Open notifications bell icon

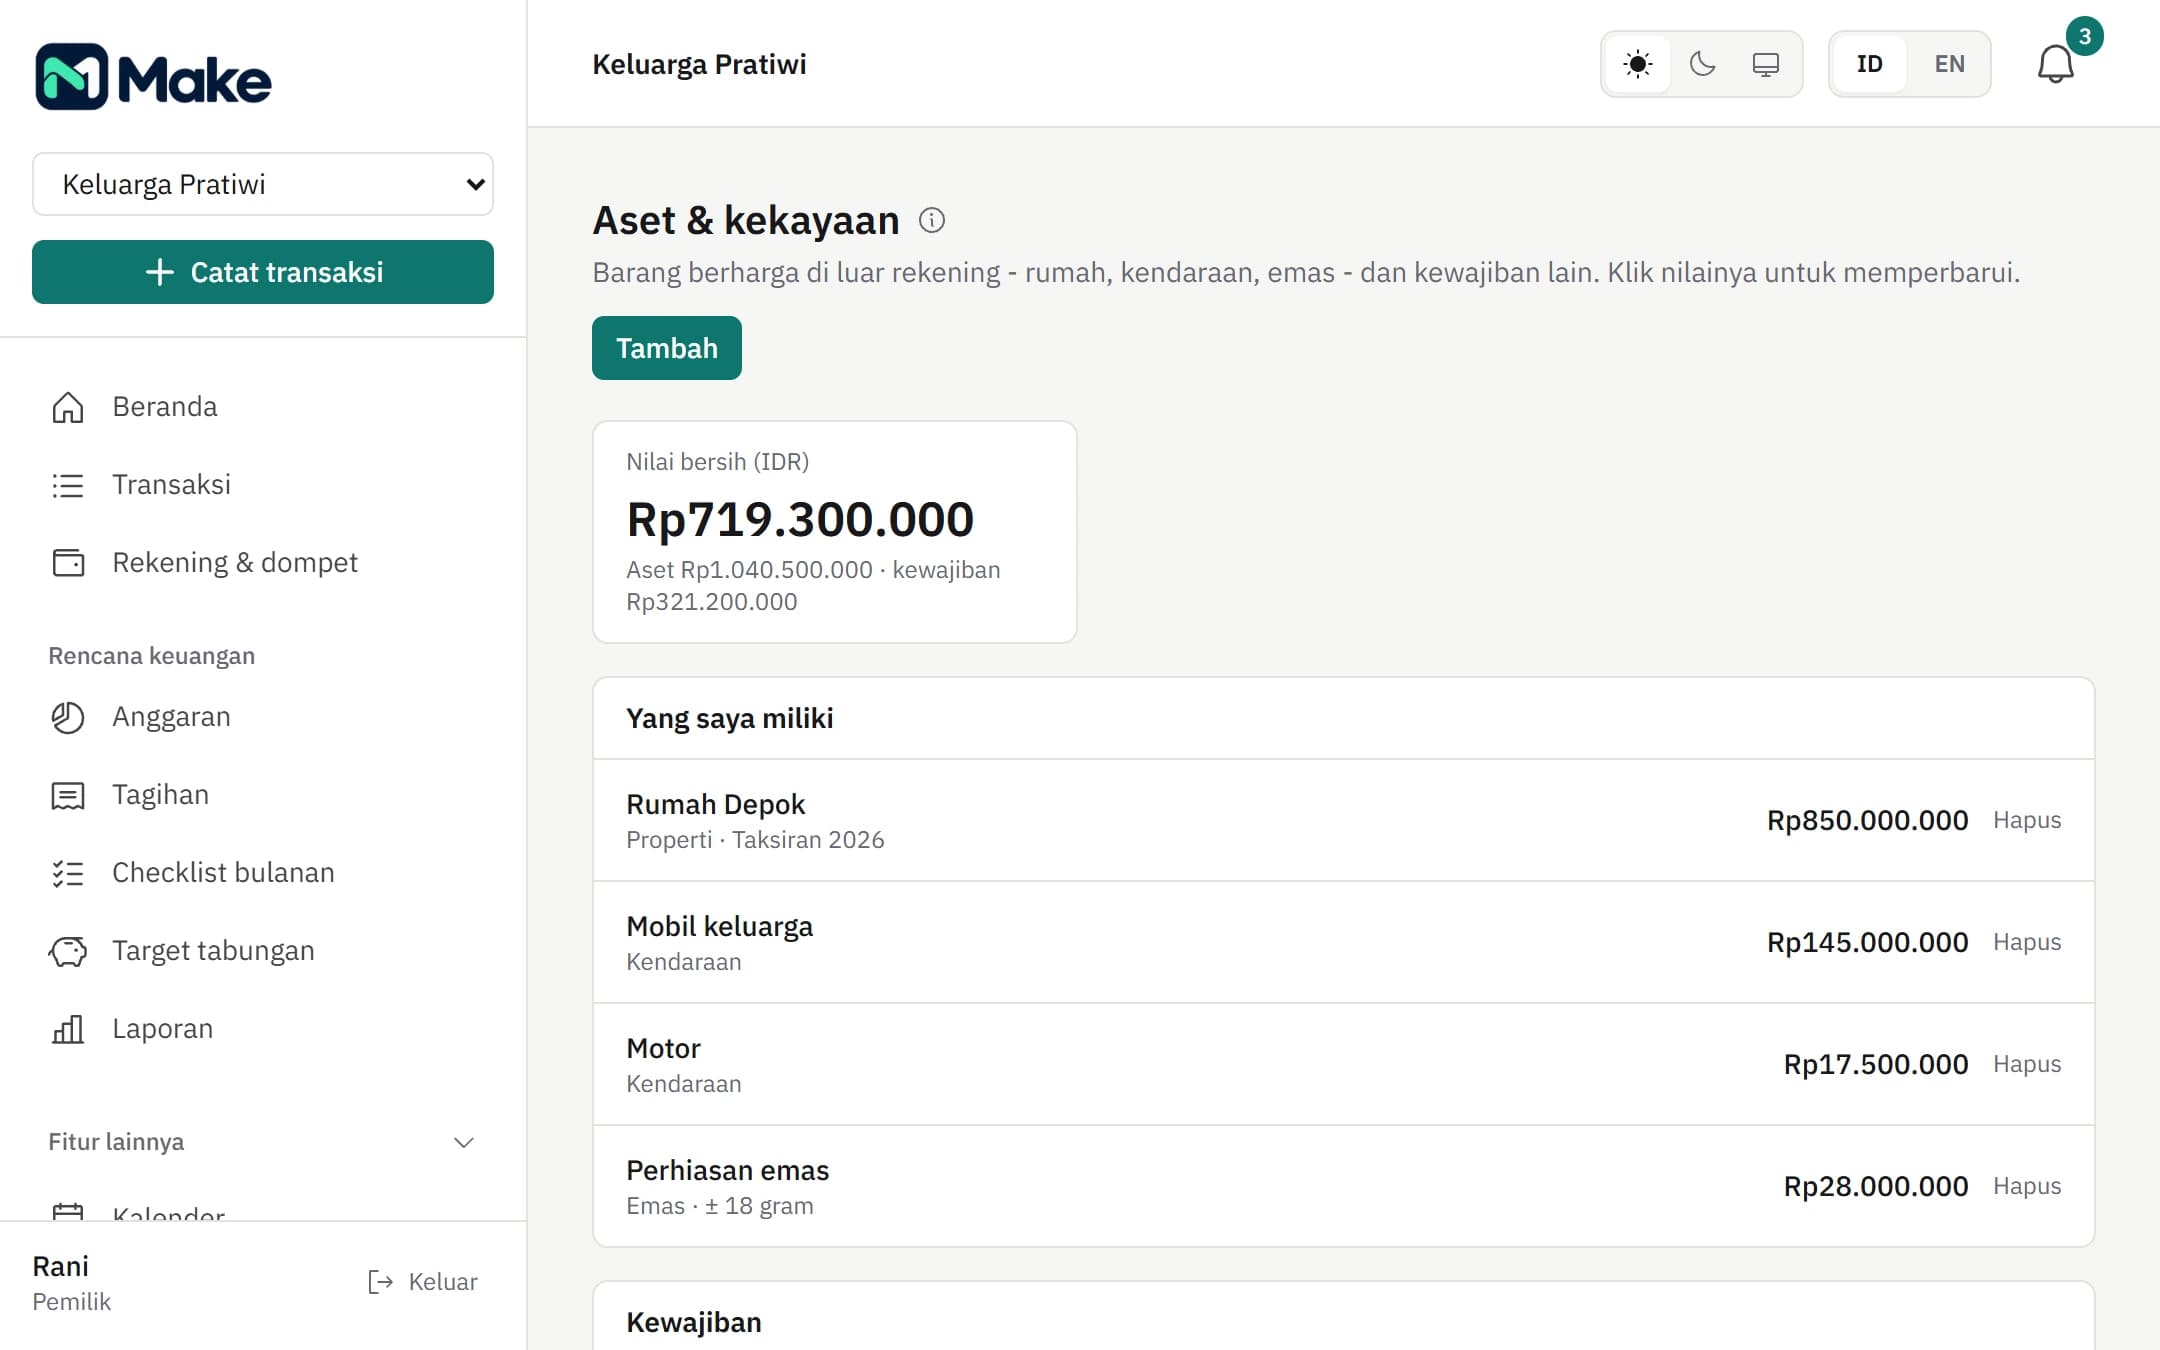tap(2056, 64)
